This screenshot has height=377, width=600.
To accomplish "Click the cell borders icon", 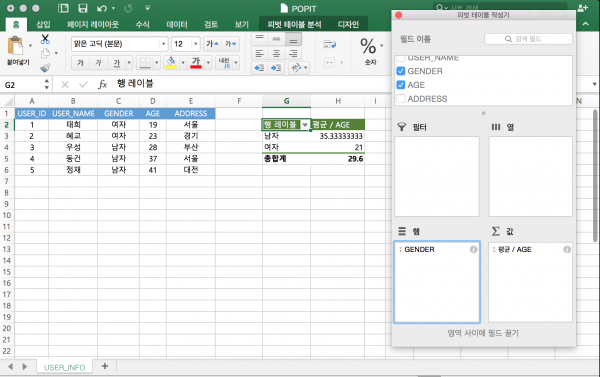I will (x=145, y=63).
